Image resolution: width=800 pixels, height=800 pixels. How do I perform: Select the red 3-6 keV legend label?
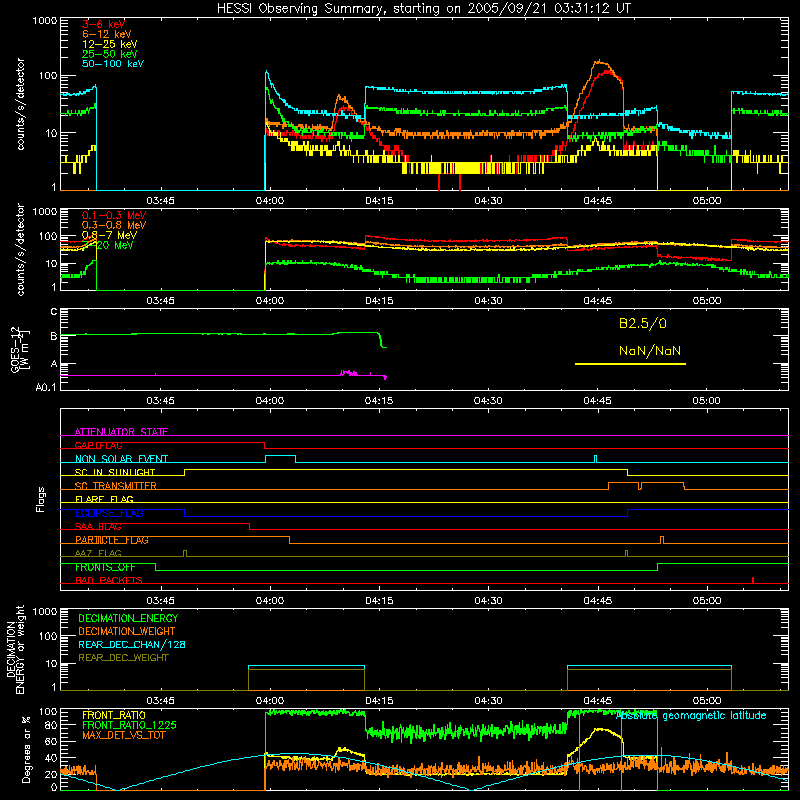pos(103,24)
